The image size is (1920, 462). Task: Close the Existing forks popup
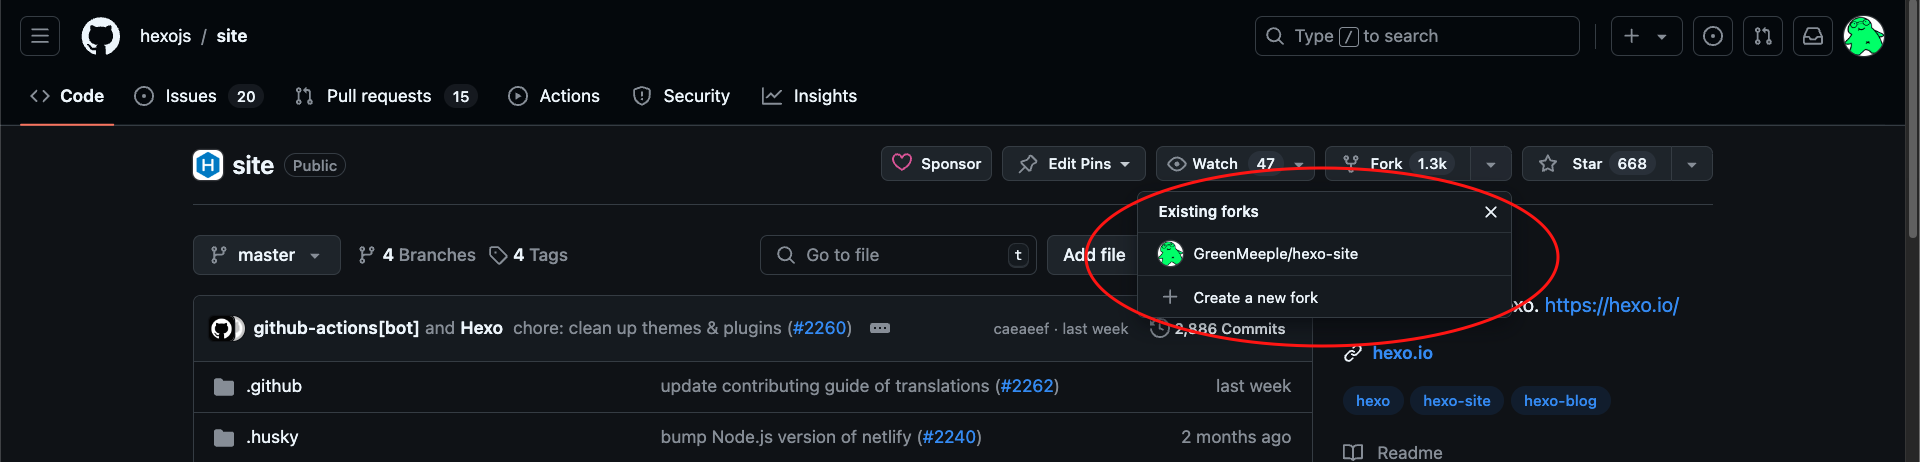point(1491,212)
